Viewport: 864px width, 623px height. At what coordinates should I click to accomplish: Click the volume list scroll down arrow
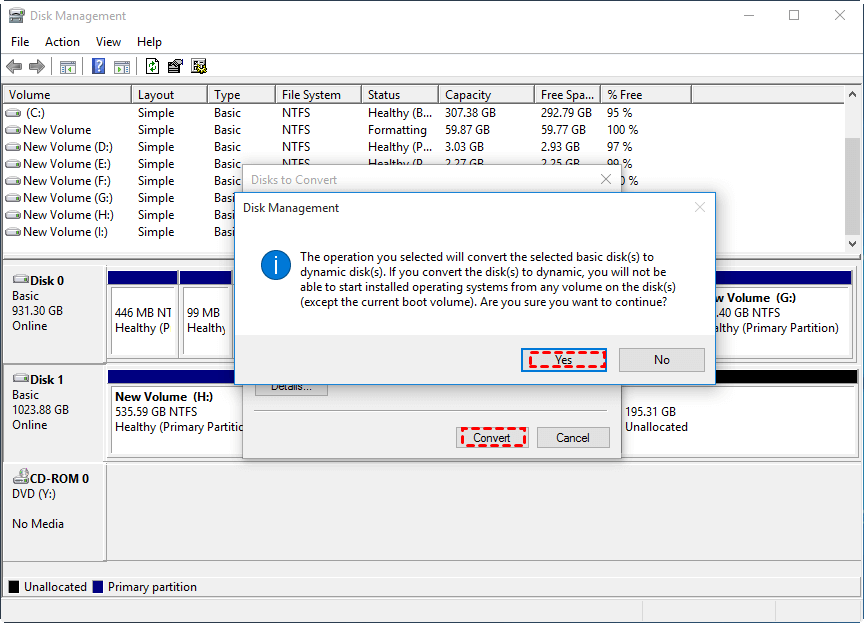(852, 243)
